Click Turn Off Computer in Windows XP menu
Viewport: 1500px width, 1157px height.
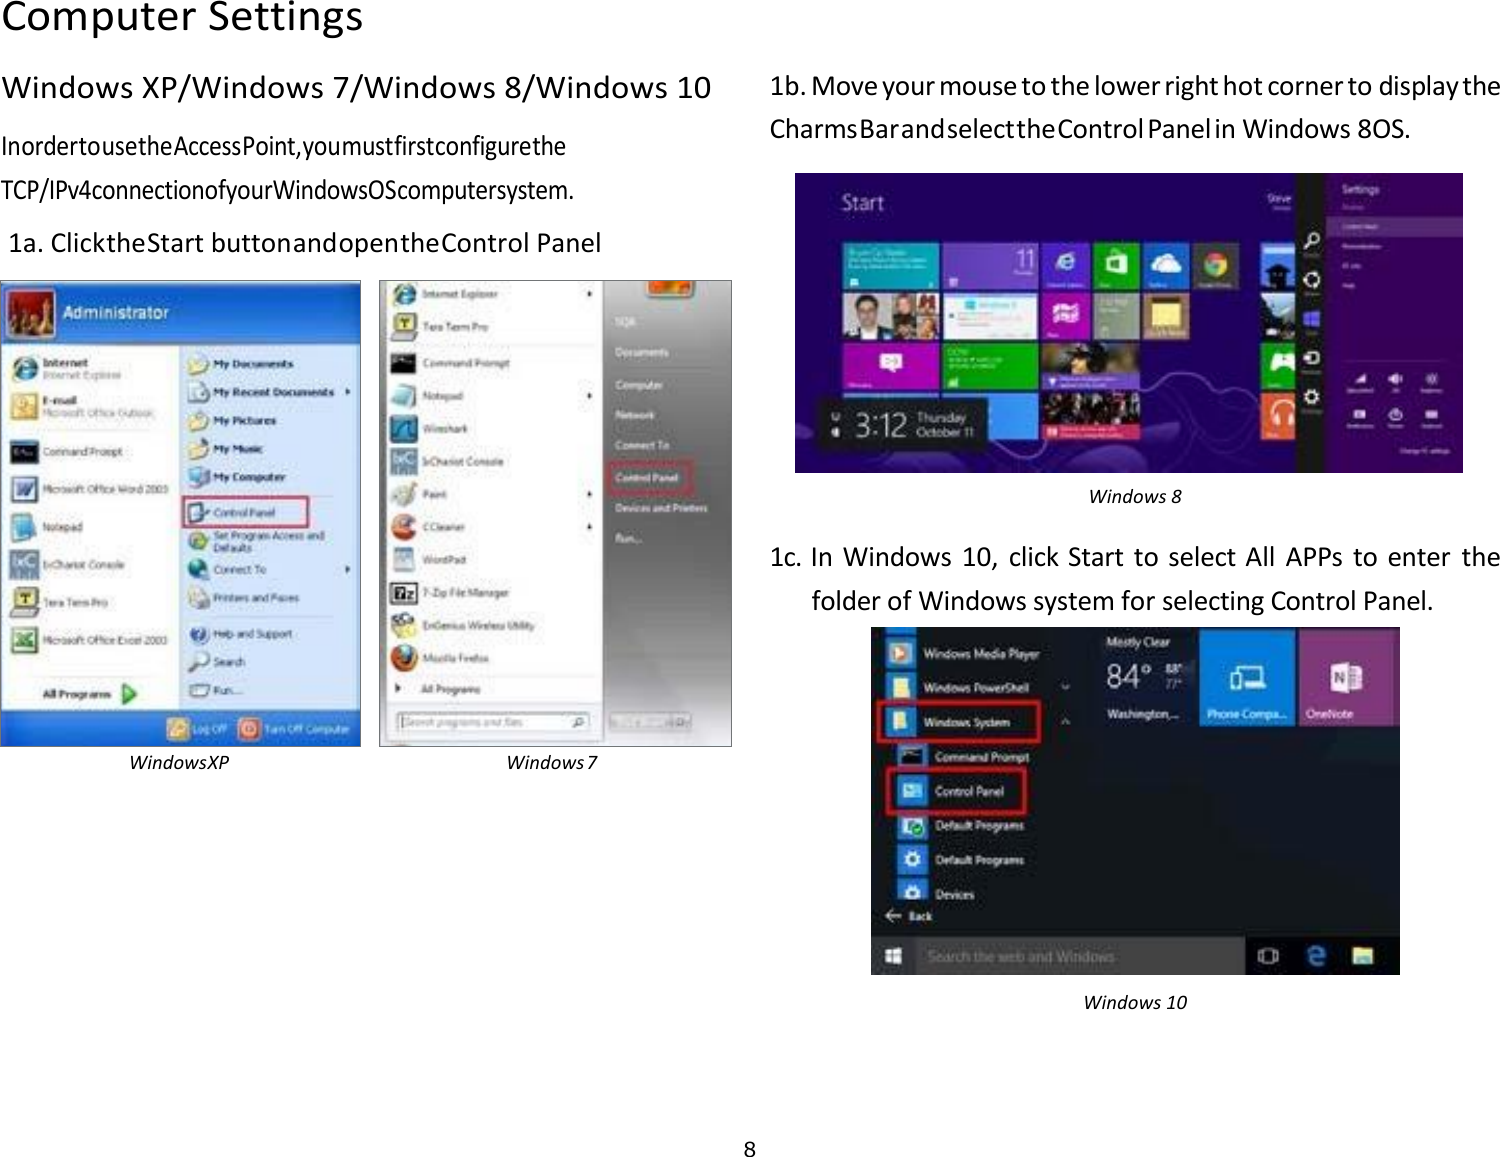point(293,729)
